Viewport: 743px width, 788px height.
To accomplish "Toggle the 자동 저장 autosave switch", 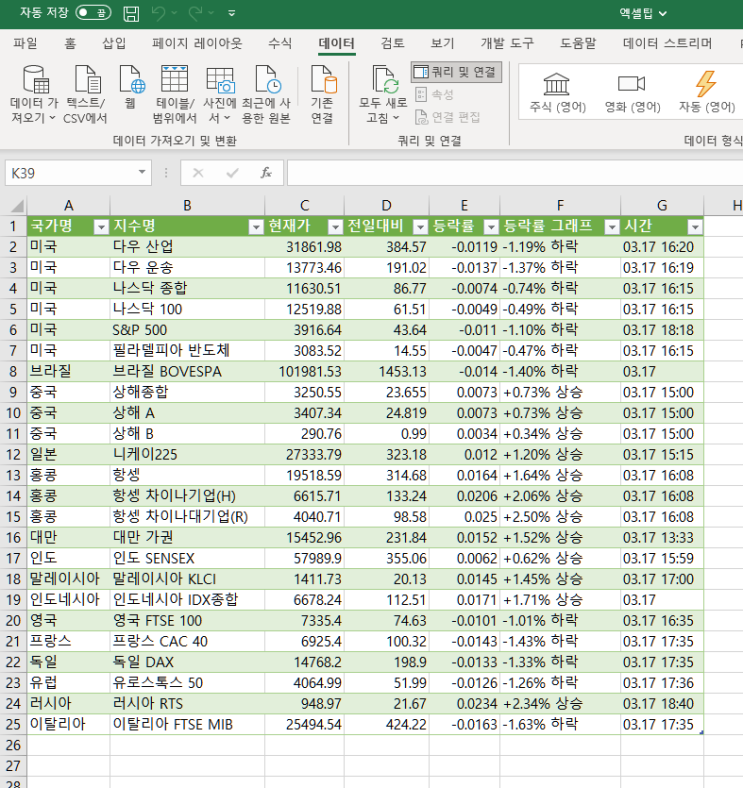I will coord(93,13).
